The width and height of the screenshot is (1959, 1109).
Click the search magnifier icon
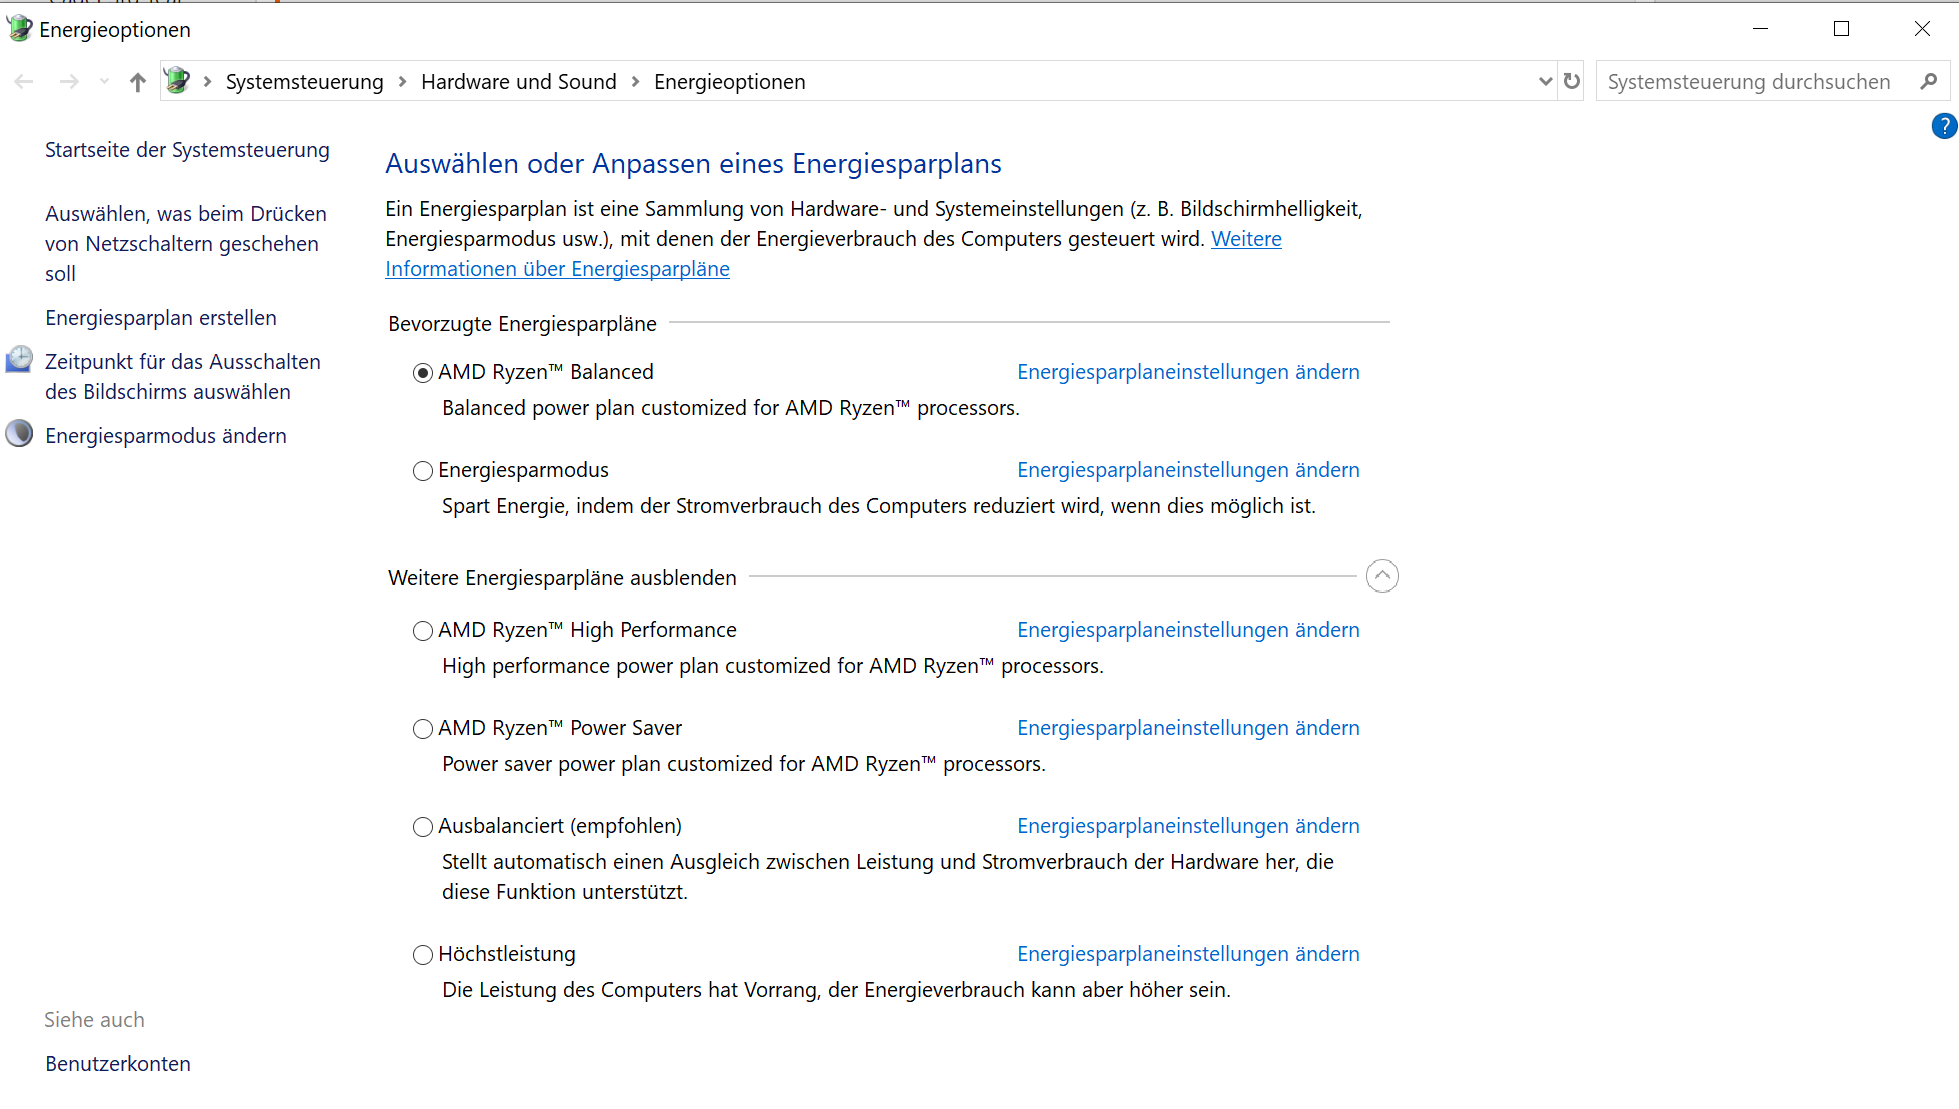pyautogui.click(x=1929, y=81)
